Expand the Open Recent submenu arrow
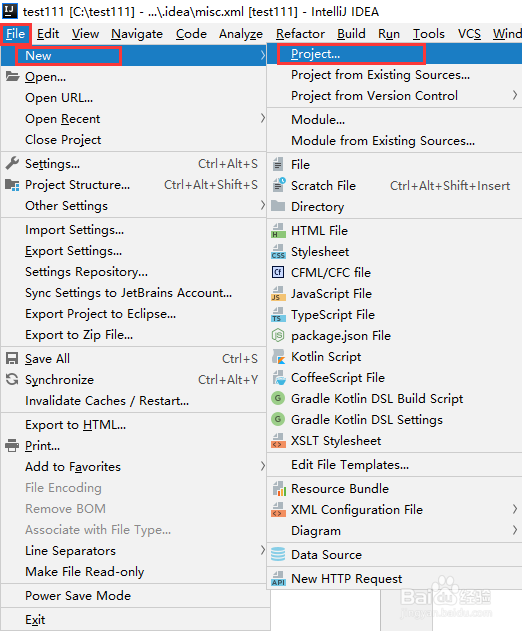522x631 pixels. [x=262, y=118]
